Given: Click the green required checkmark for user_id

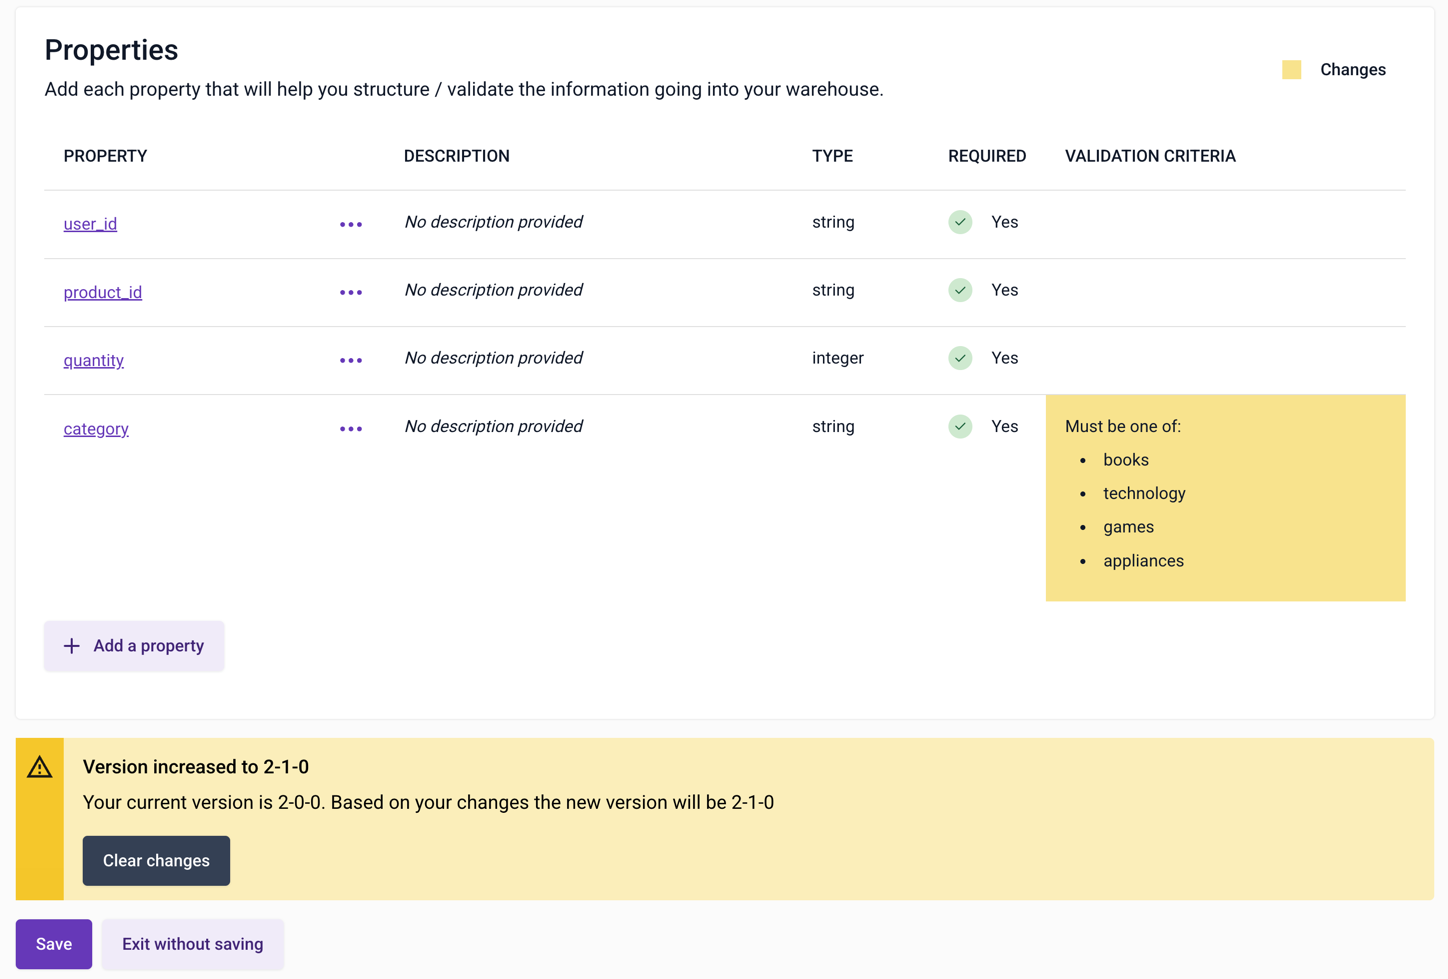Looking at the screenshot, I should pos(960,222).
